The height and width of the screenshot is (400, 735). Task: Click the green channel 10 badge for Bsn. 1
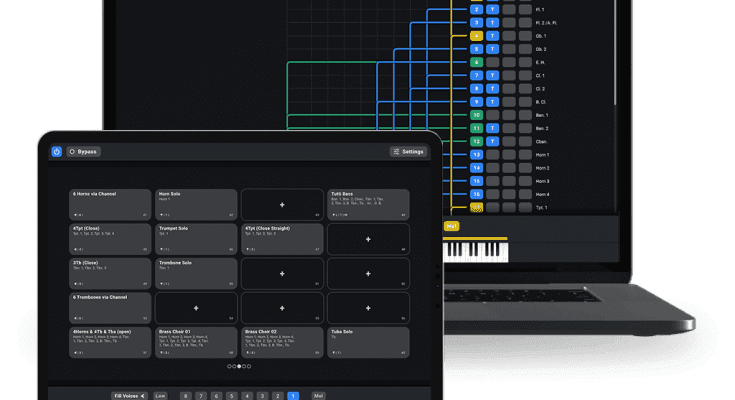476,115
